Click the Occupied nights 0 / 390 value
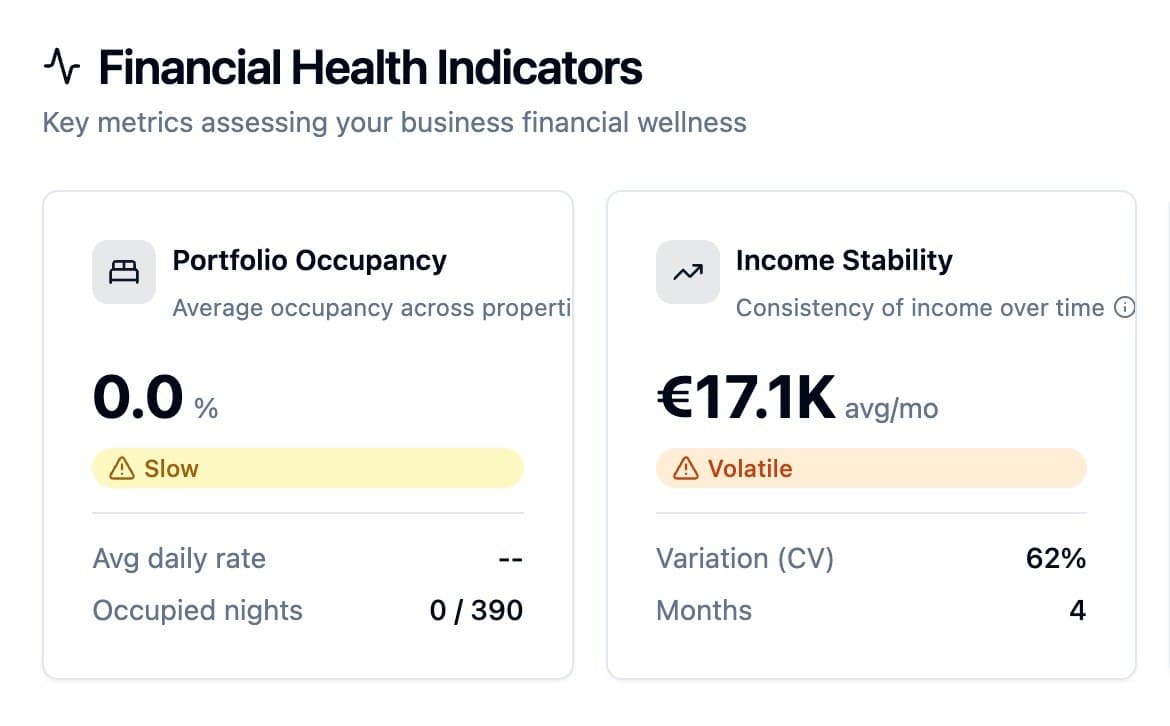Viewport: 1170px width, 726px height. 476,610
